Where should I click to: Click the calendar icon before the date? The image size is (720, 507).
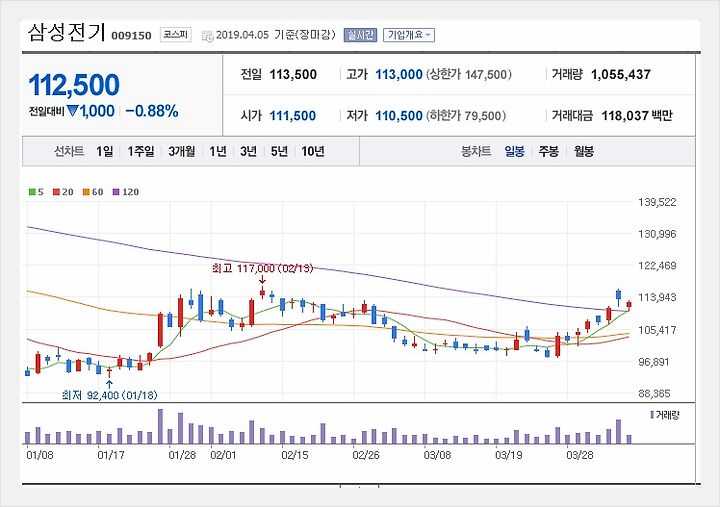tap(208, 36)
